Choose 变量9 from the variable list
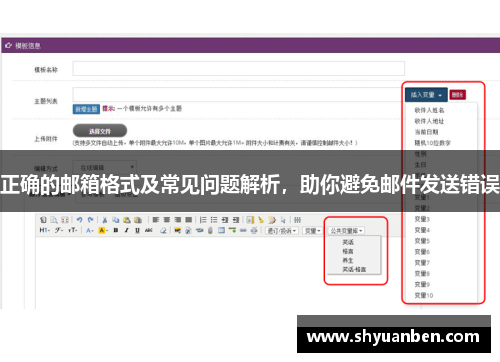This screenshot has height=362, width=500. point(422,284)
